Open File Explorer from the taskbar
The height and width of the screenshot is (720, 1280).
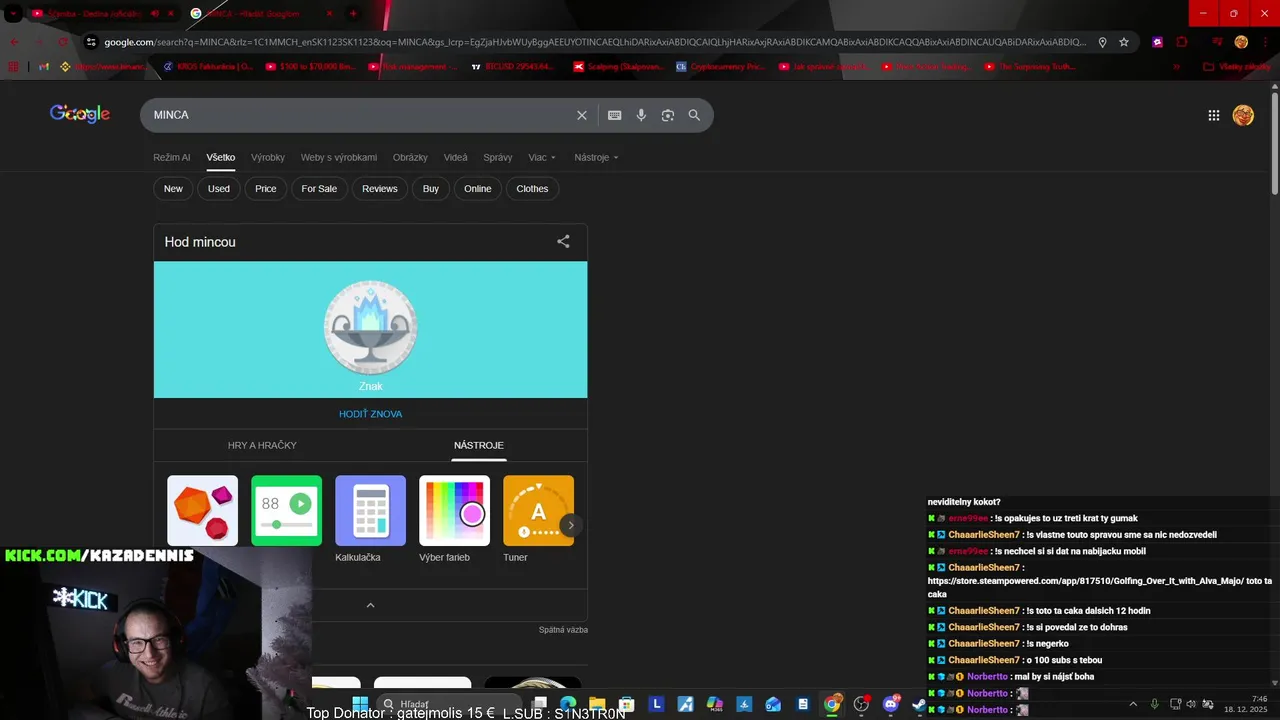pyautogui.click(x=597, y=704)
